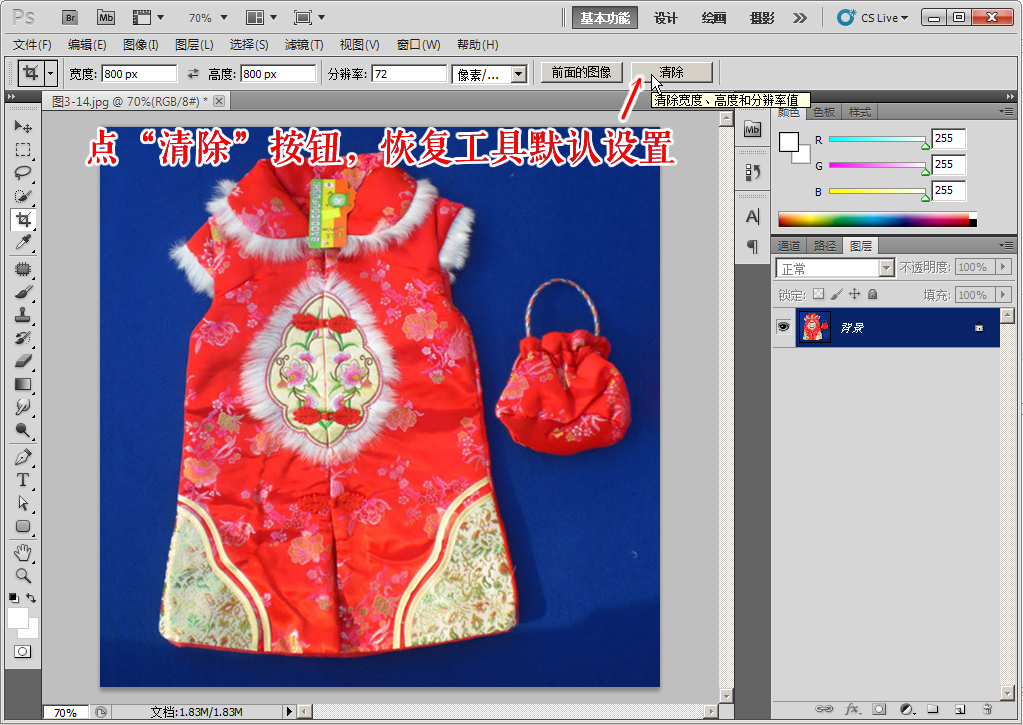1023x725 pixels.
Task: Hide the 背景 layer visibility eye
Action: [783, 327]
